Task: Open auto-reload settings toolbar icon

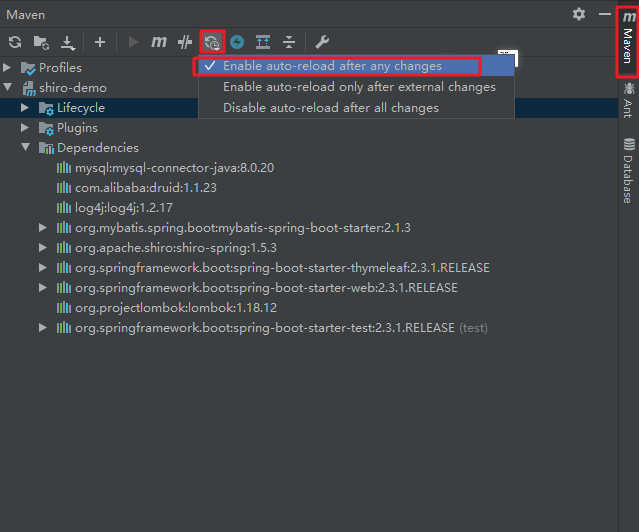Action: click(212, 42)
